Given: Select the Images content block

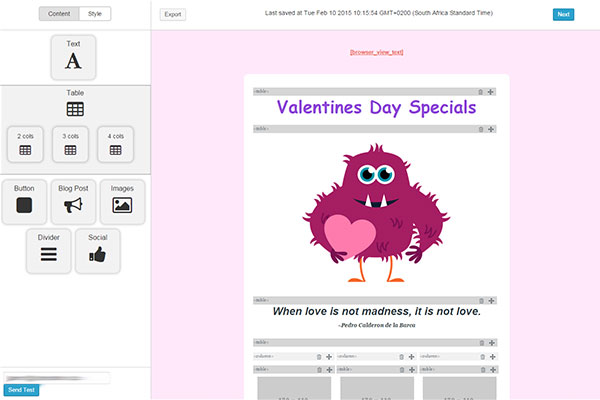Looking at the screenshot, I should [122, 202].
